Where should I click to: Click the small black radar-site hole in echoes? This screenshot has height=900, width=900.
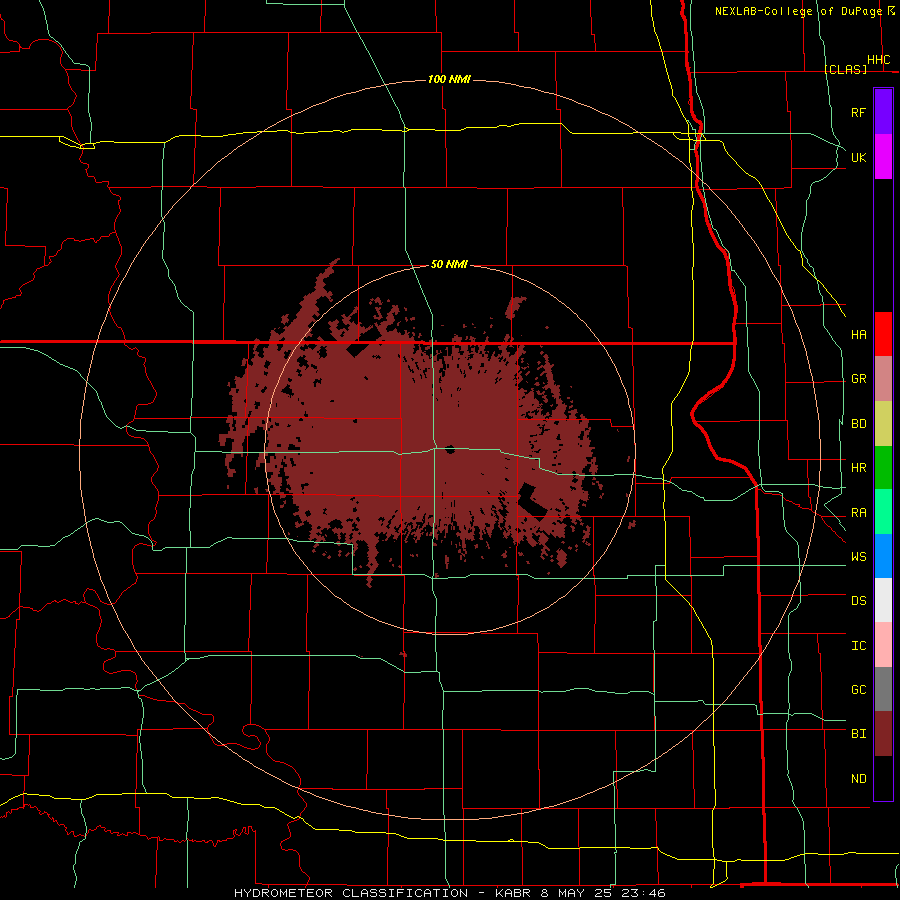(x=450, y=449)
